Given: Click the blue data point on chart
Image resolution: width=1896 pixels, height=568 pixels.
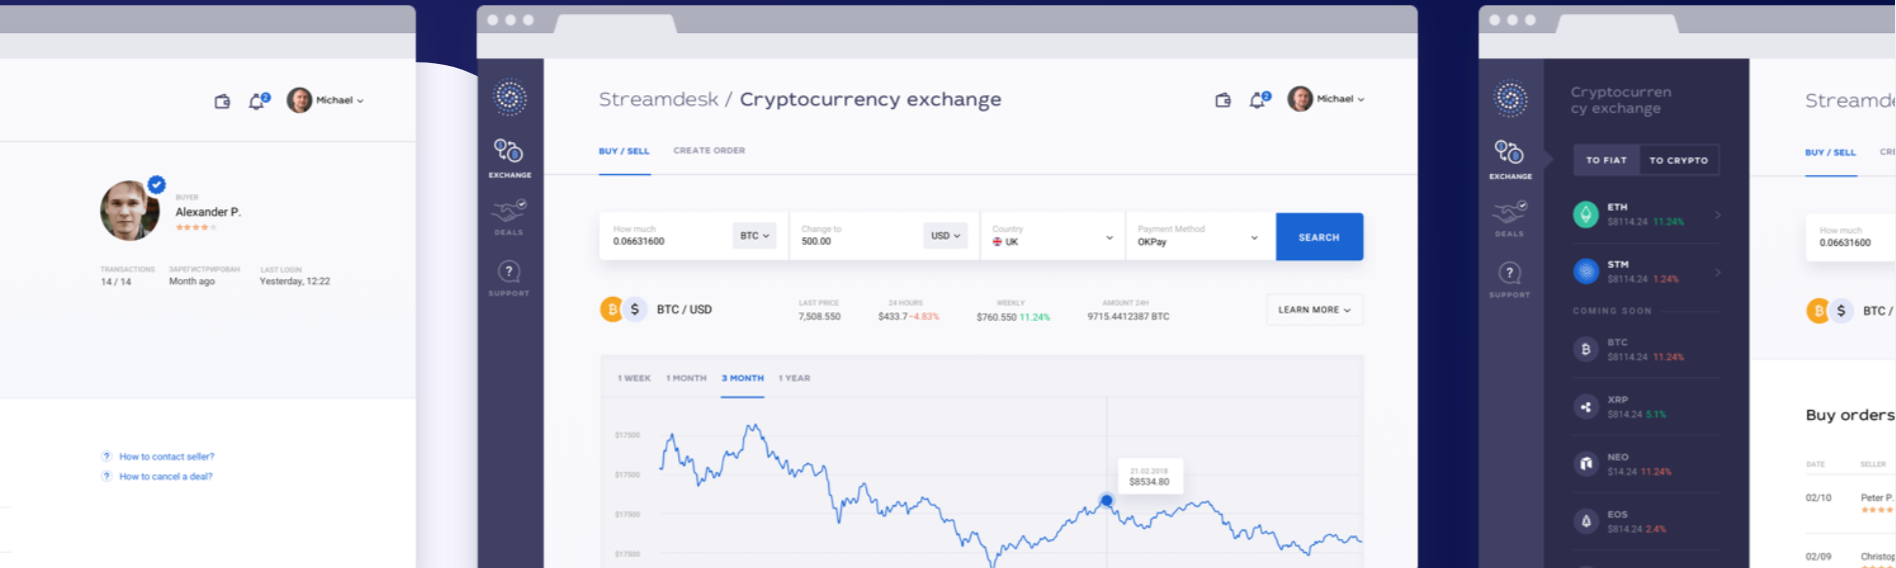Looking at the screenshot, I should coord(1106,500).
